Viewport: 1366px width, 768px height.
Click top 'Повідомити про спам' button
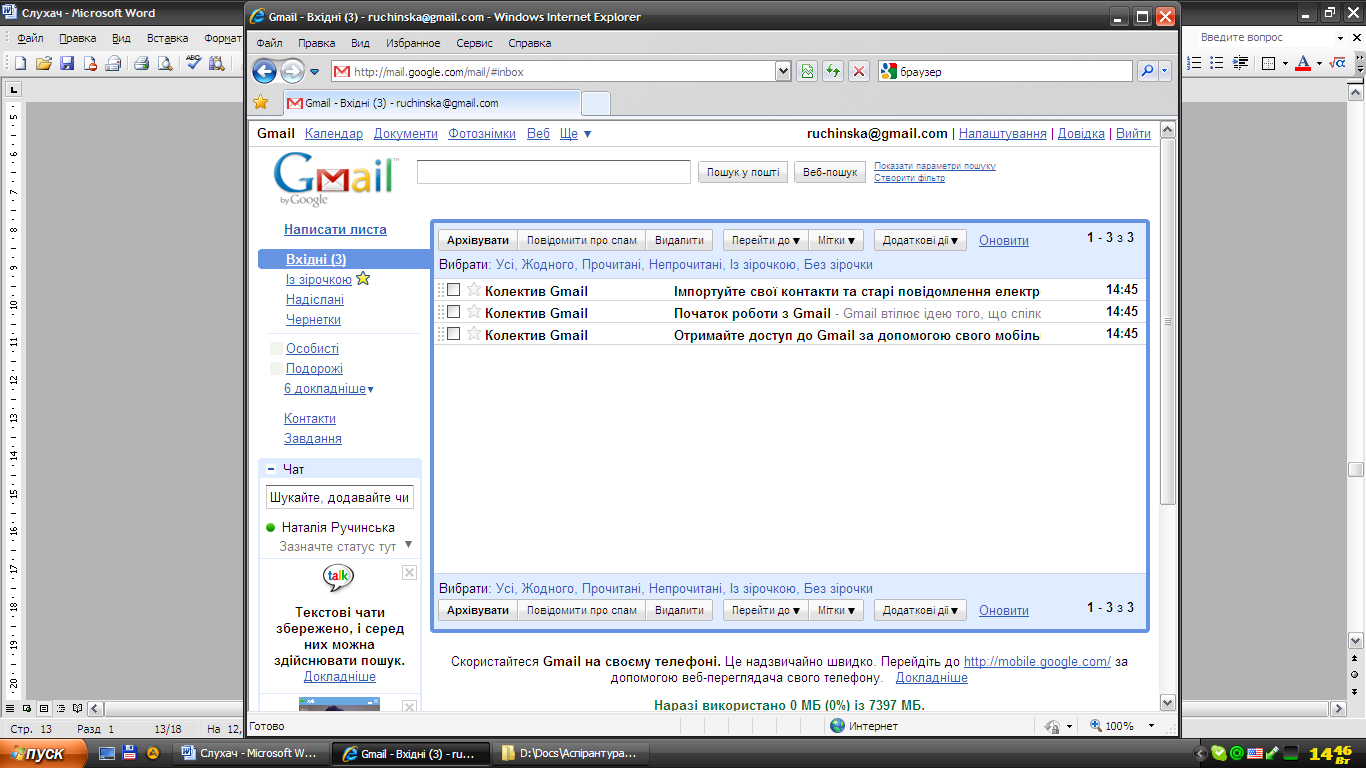coord(582,240)
